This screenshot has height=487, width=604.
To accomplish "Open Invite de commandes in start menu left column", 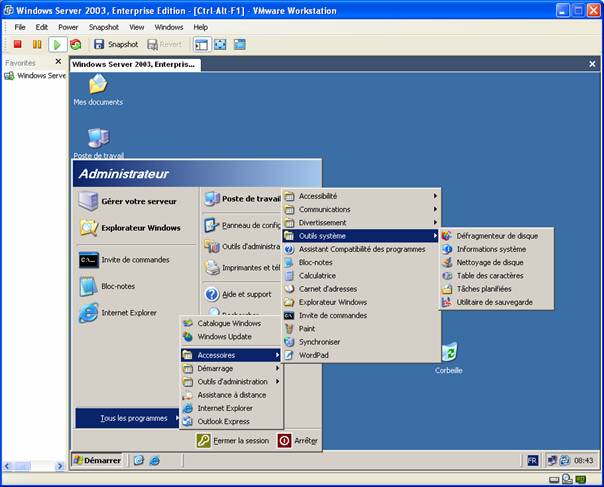I will (124, 260).
